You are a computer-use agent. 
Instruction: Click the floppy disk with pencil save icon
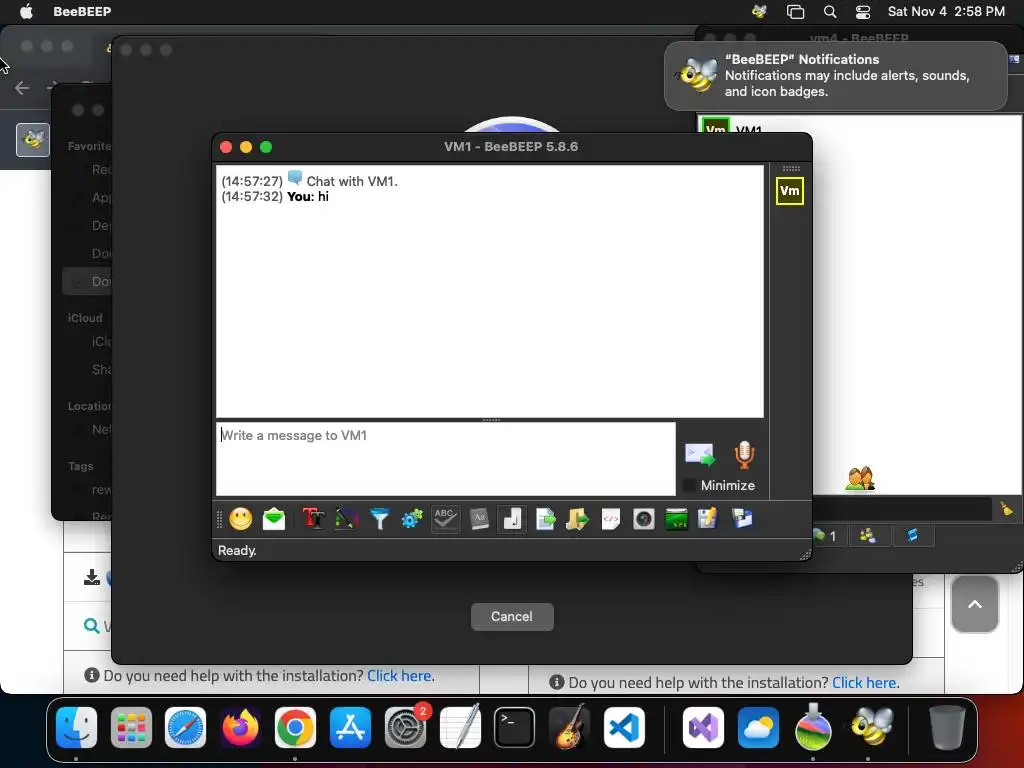(708, 519)
